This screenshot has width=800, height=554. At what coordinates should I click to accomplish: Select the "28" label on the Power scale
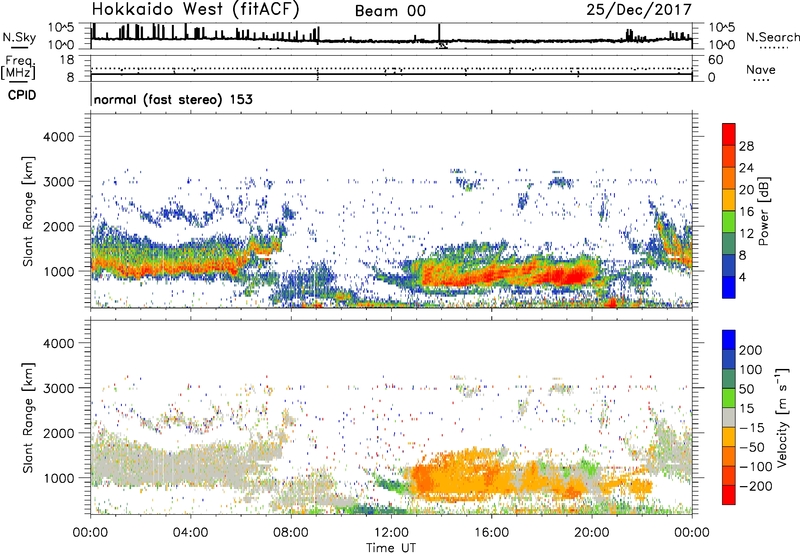(x=746, y=146)
